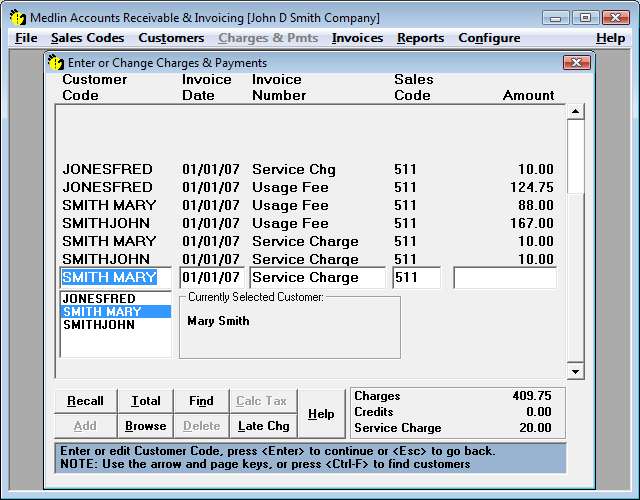Click the 167.00 amount value
This screenshot has height=500, width=640.
tap(532, 223)
